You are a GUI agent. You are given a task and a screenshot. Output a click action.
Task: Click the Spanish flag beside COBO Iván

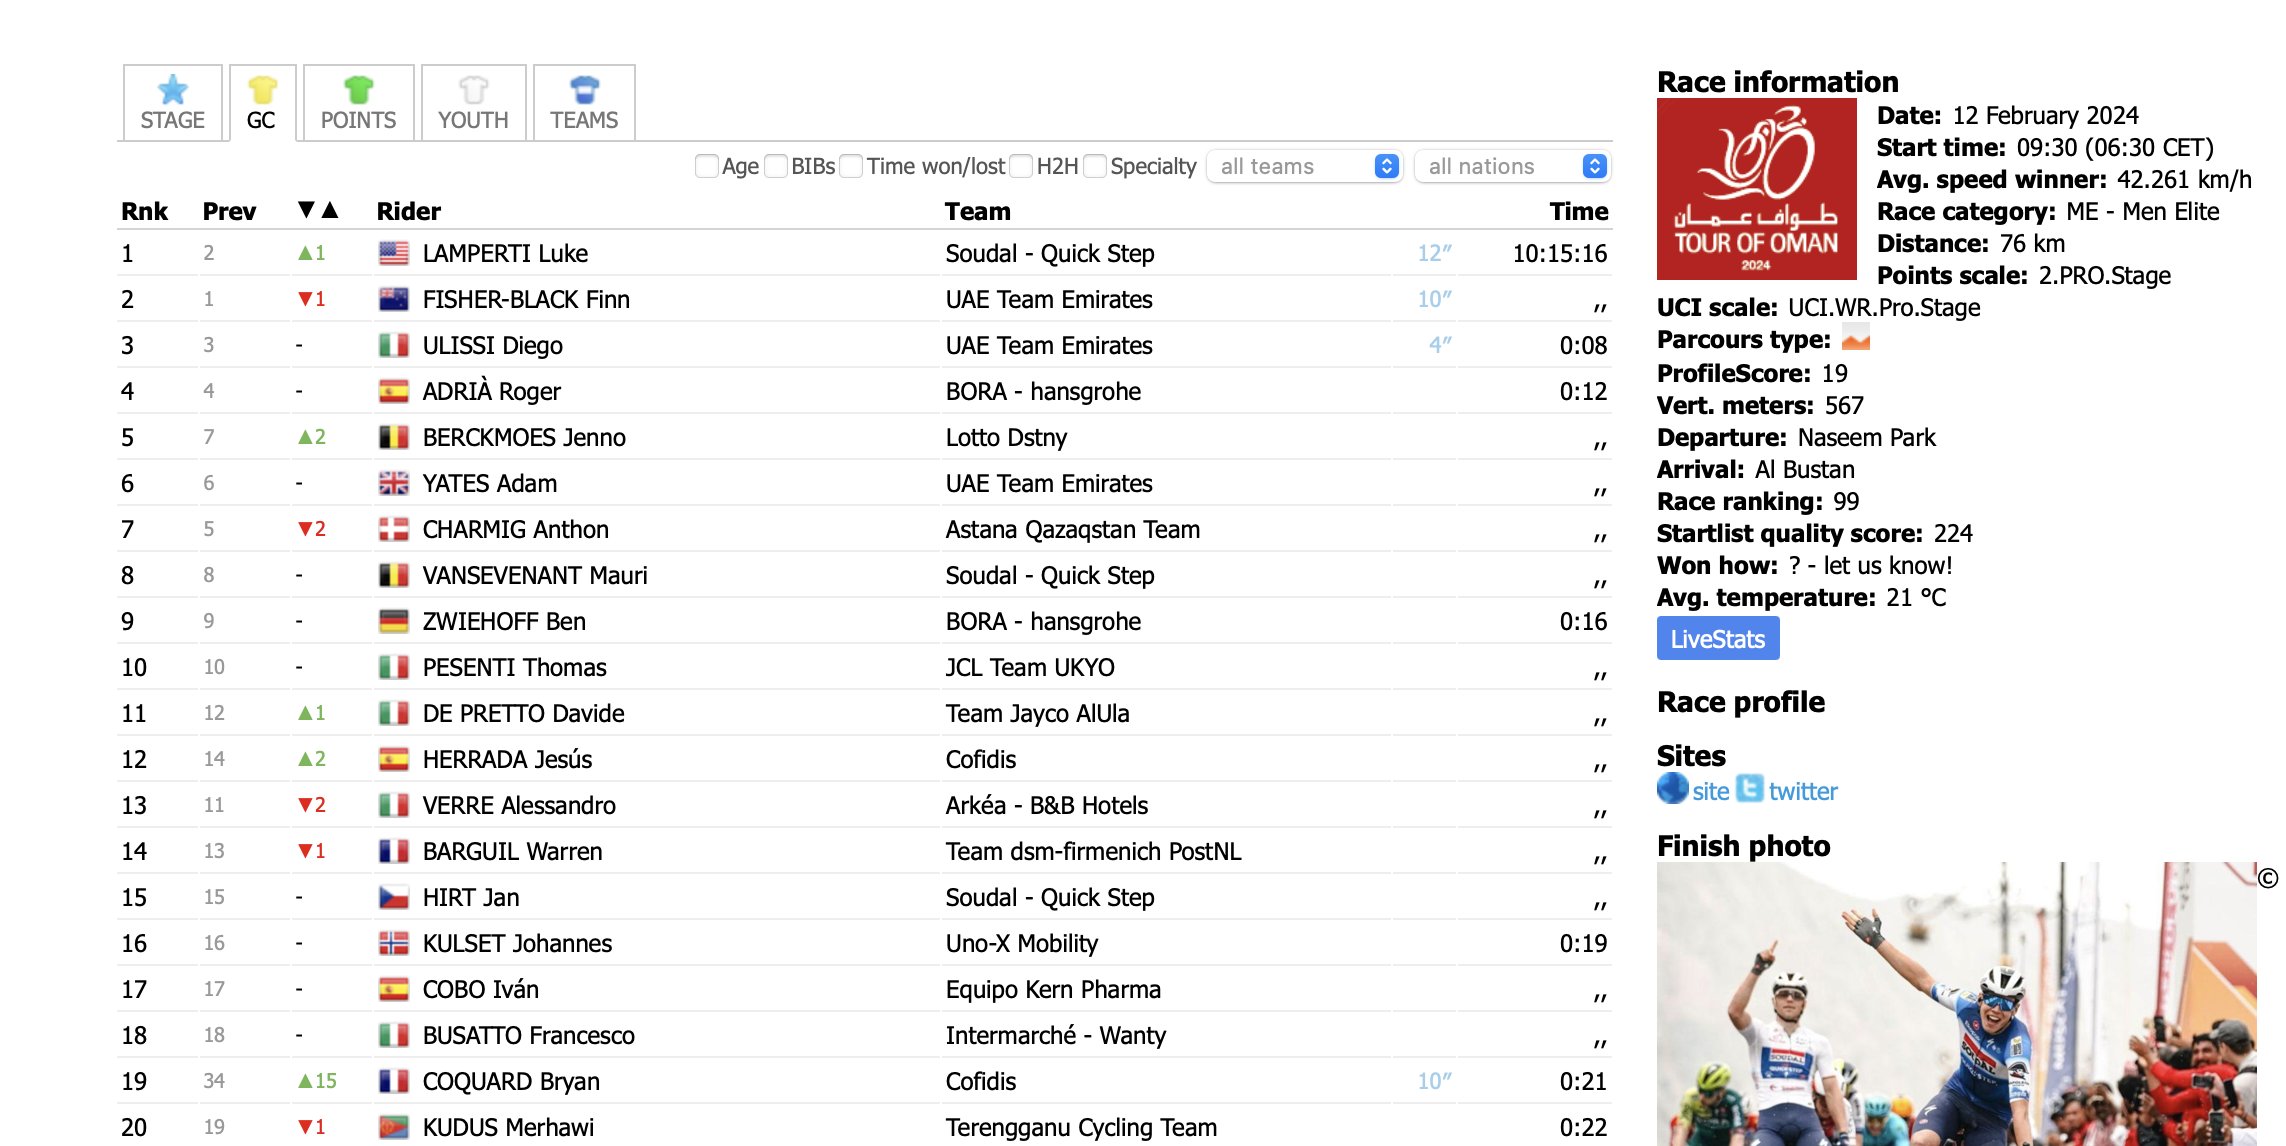(x=394, y=989)
